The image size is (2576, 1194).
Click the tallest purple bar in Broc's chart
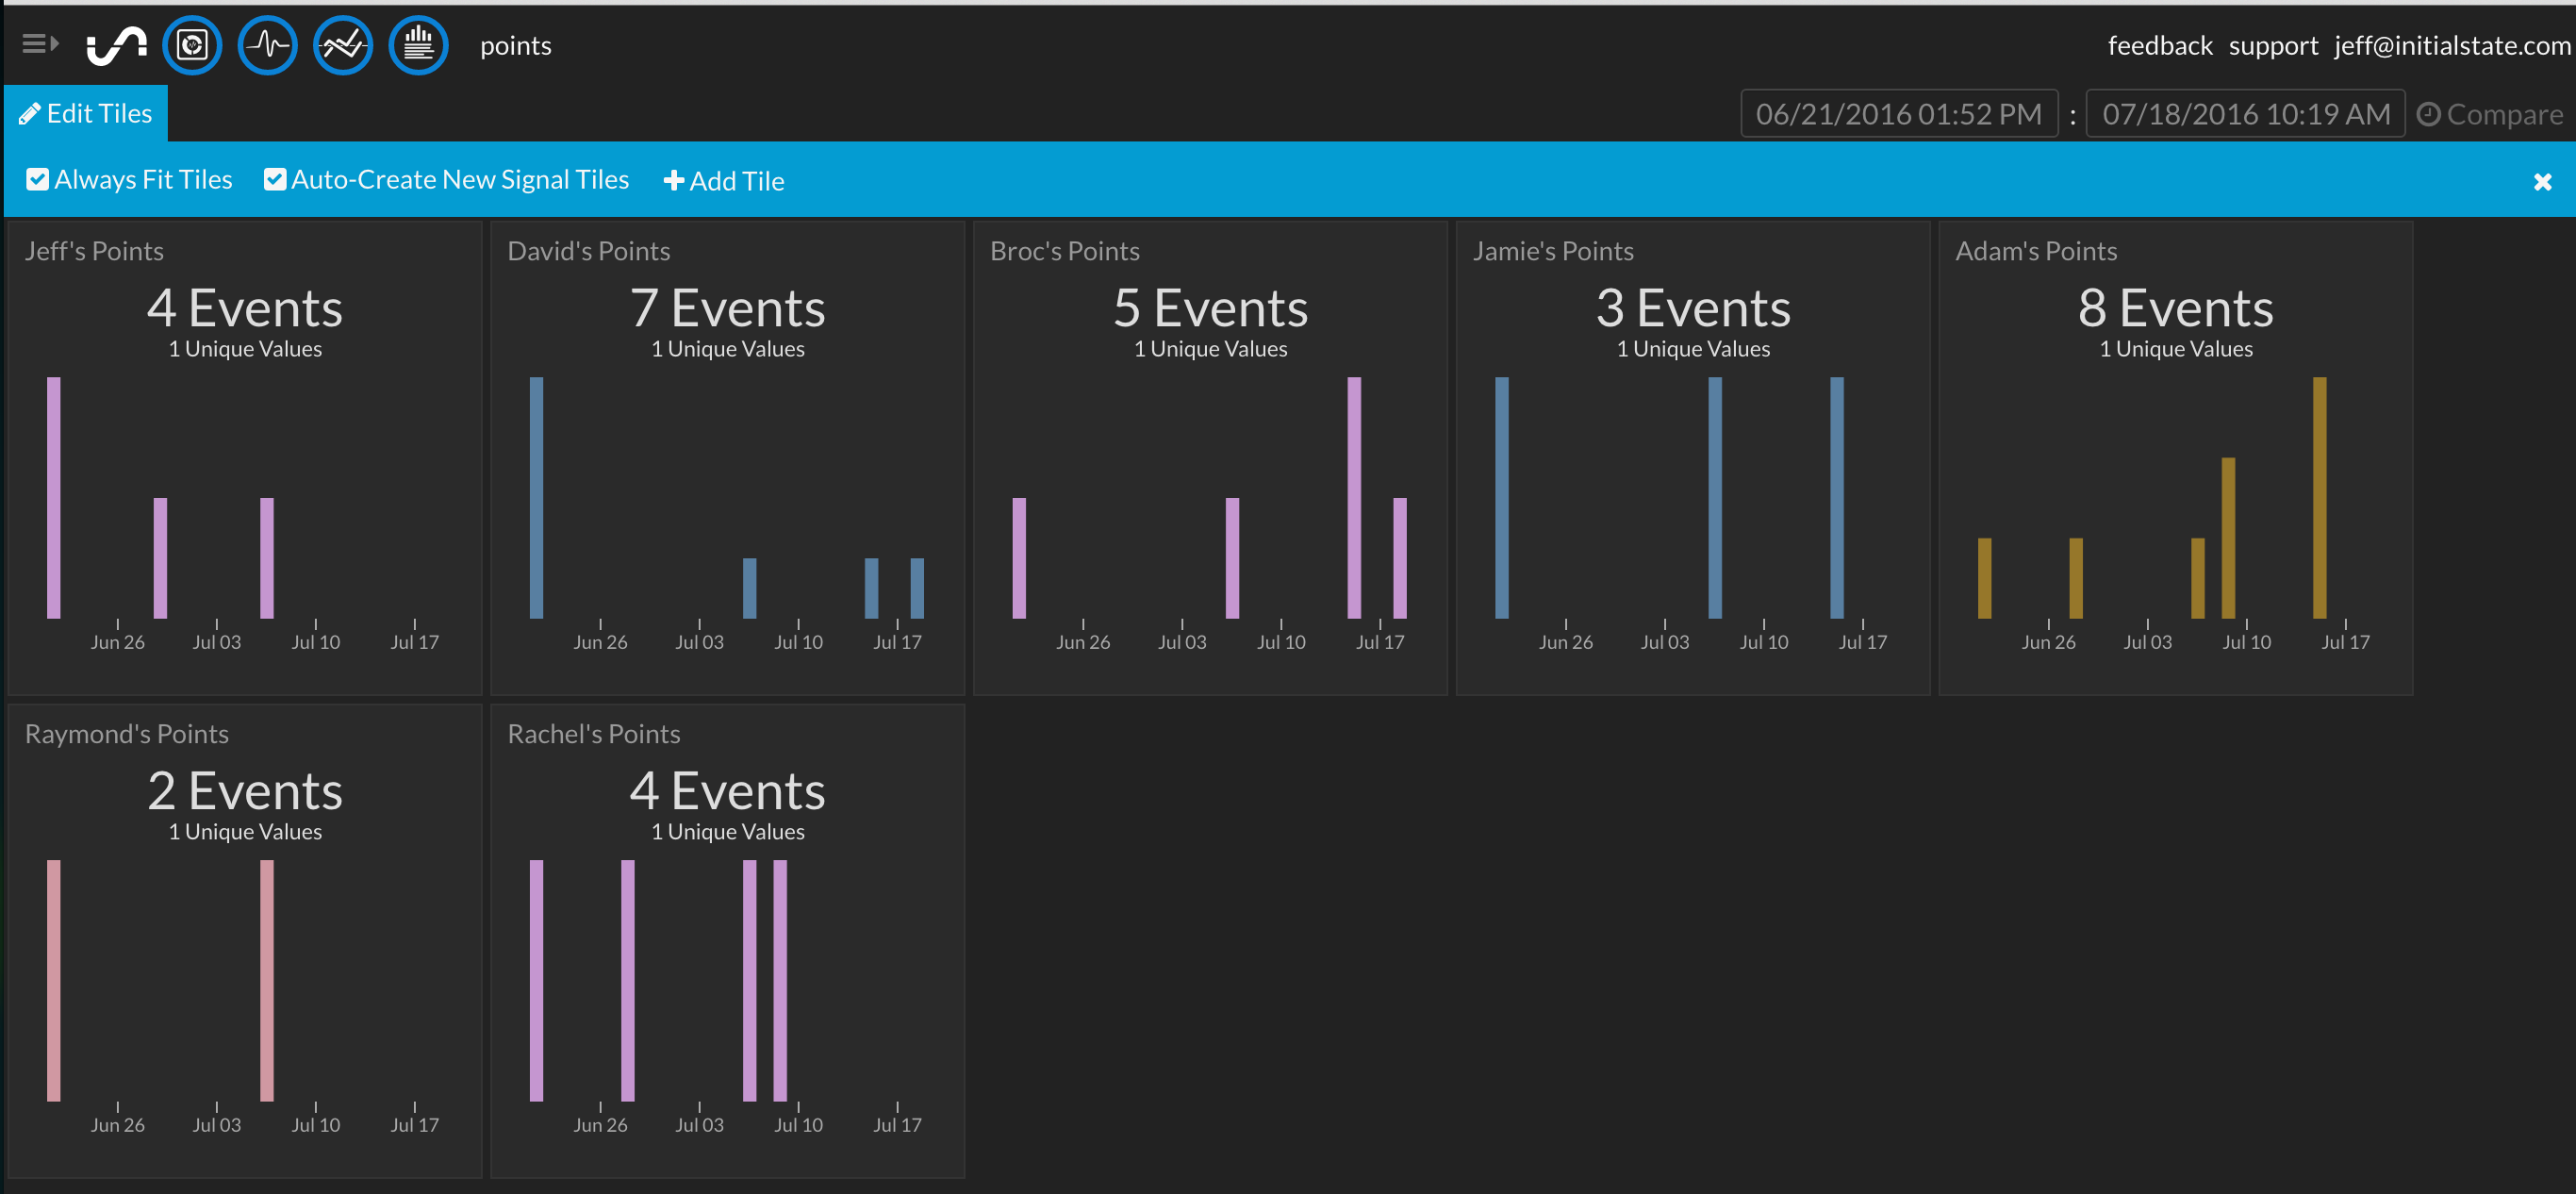pos(1354,498)
